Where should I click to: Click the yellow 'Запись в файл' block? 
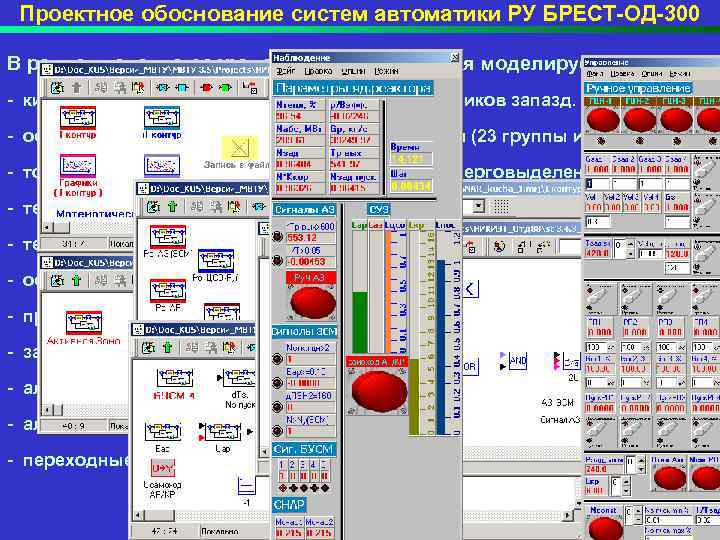[x=240, y=147]
